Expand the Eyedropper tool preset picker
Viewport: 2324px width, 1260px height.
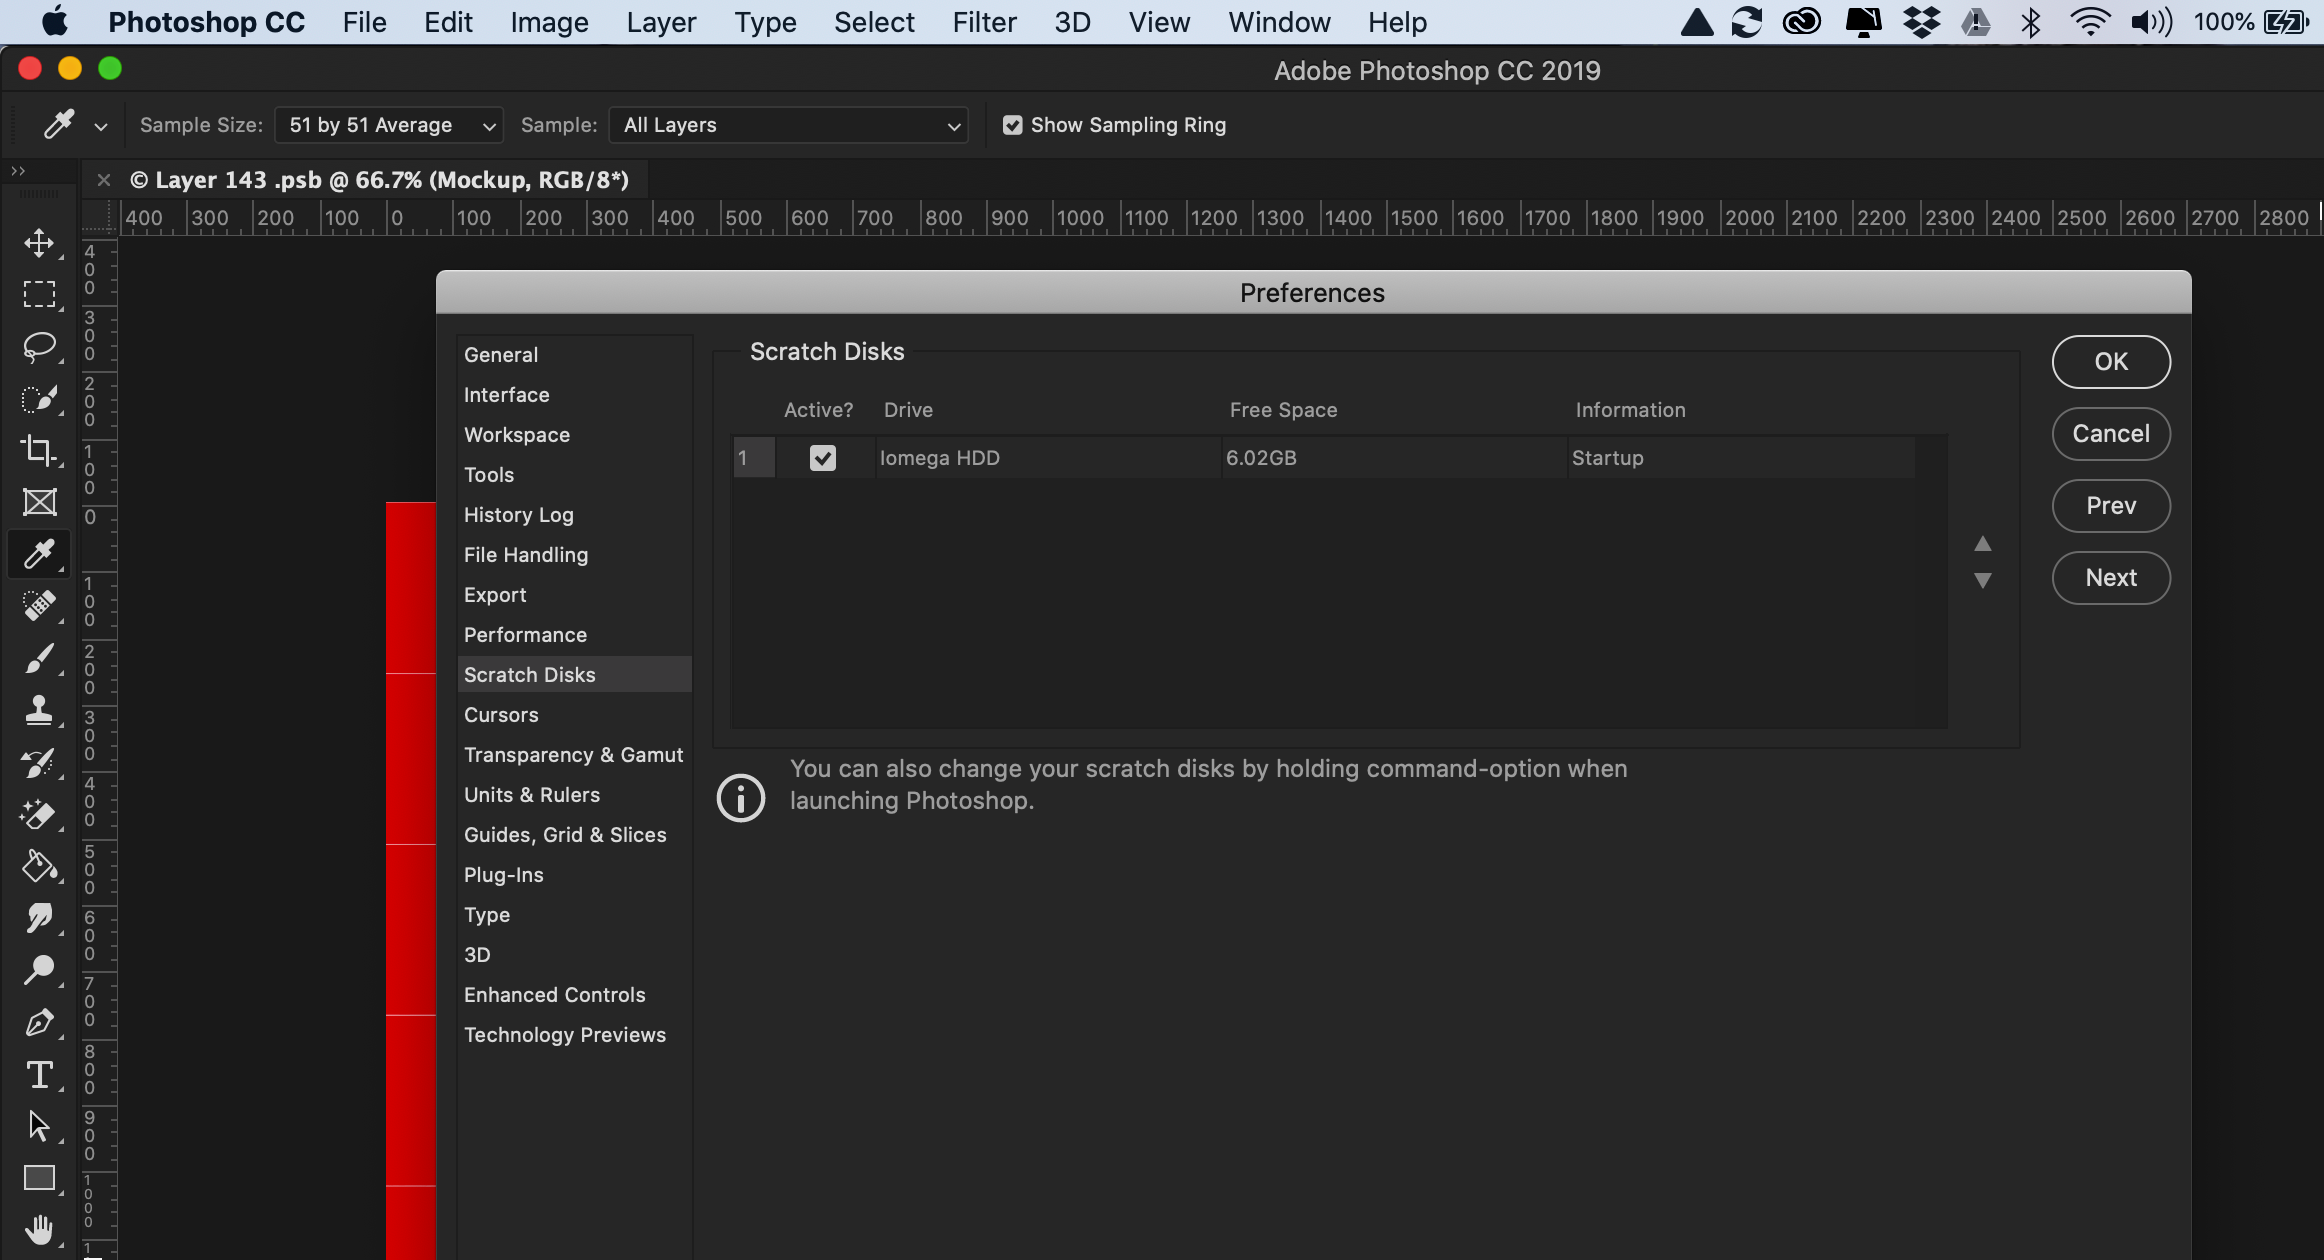click(x=100, y=126)
